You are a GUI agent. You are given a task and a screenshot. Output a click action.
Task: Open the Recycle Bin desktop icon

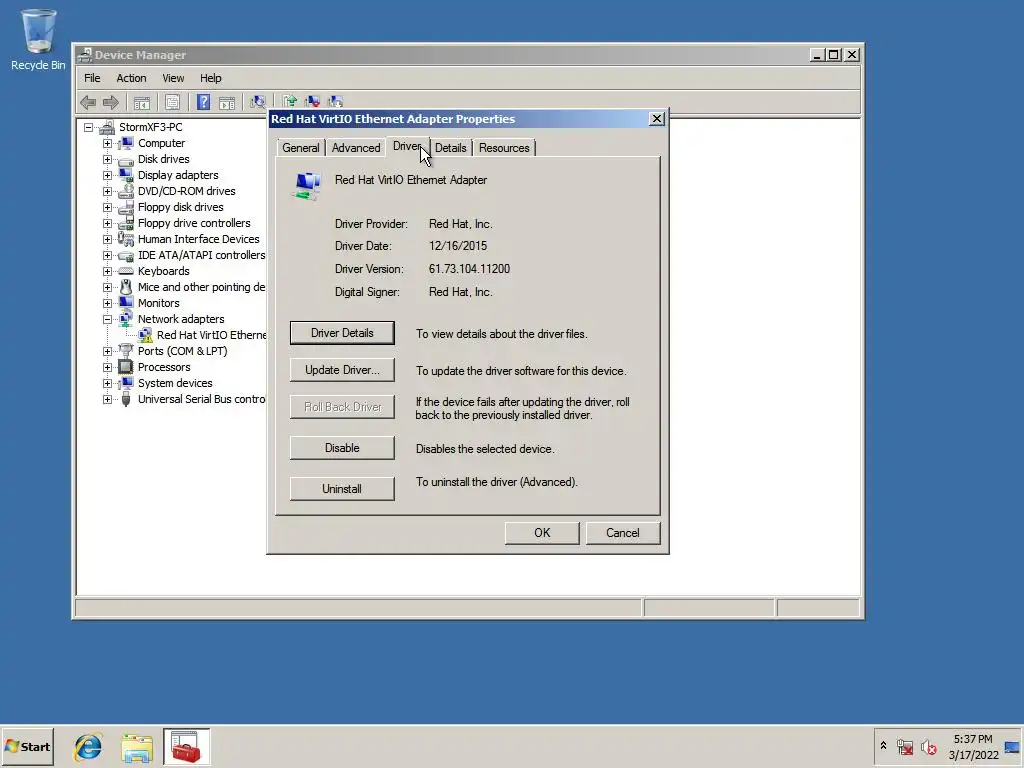[x=39, y=39]
